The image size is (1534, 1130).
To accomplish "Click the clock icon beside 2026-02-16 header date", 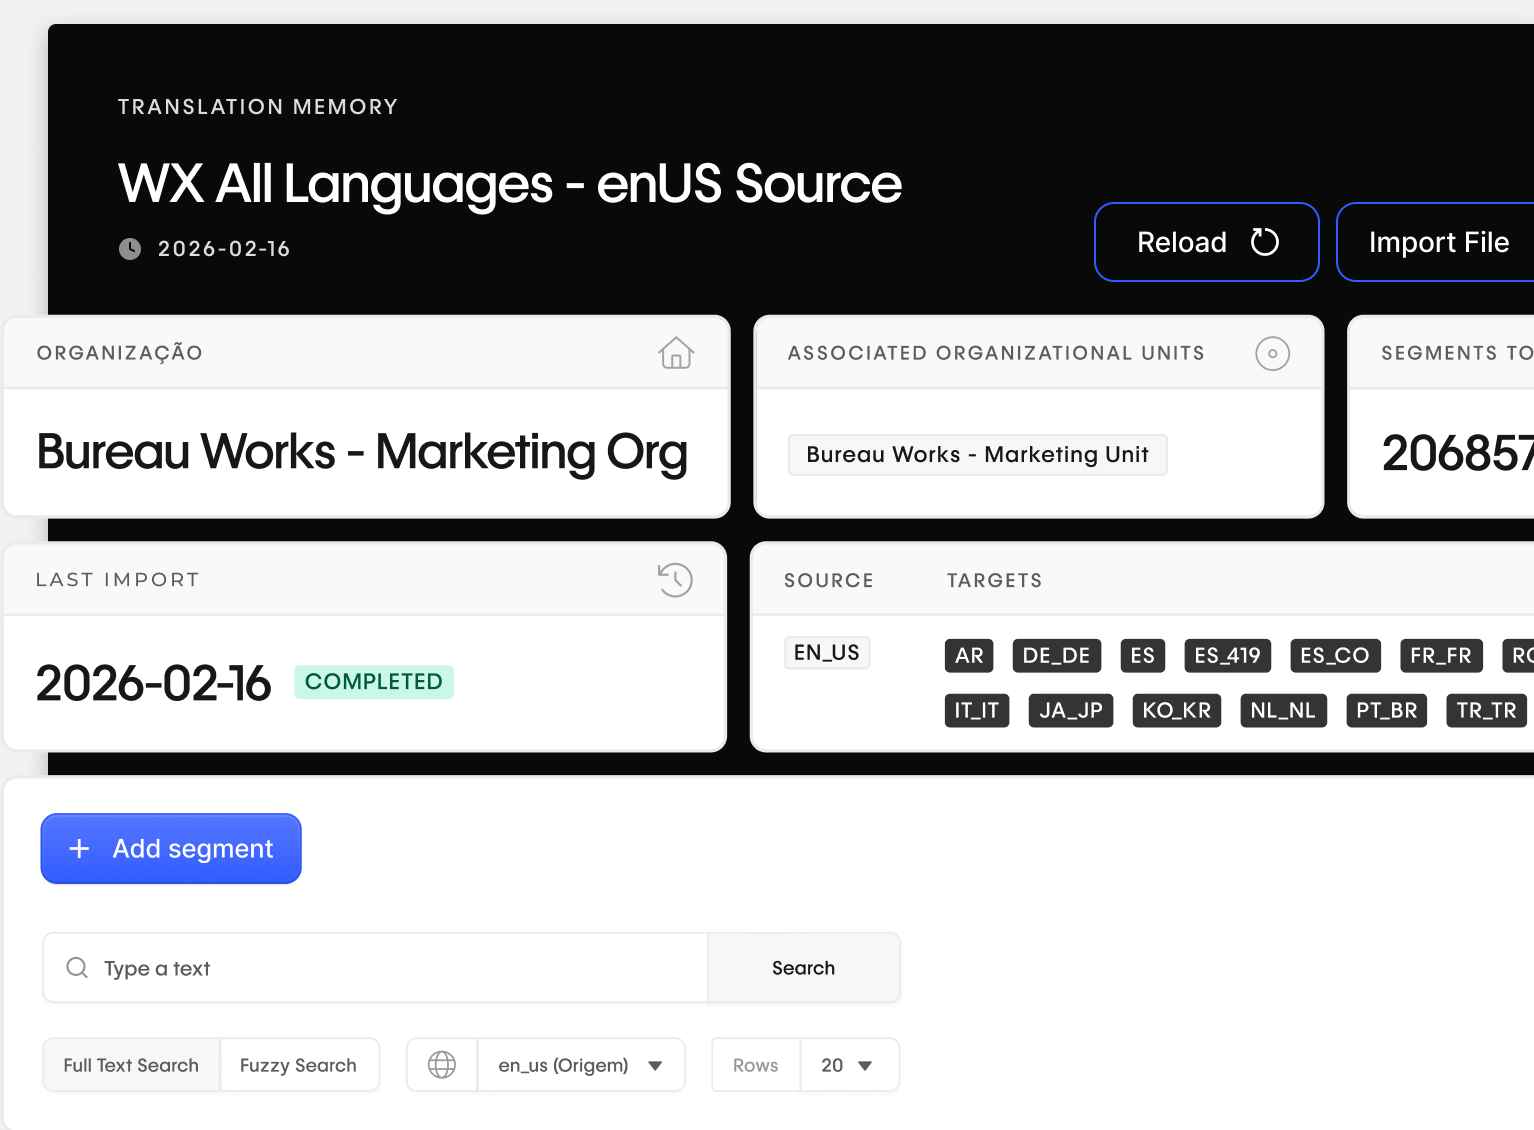I will click(x=130, y=249).
